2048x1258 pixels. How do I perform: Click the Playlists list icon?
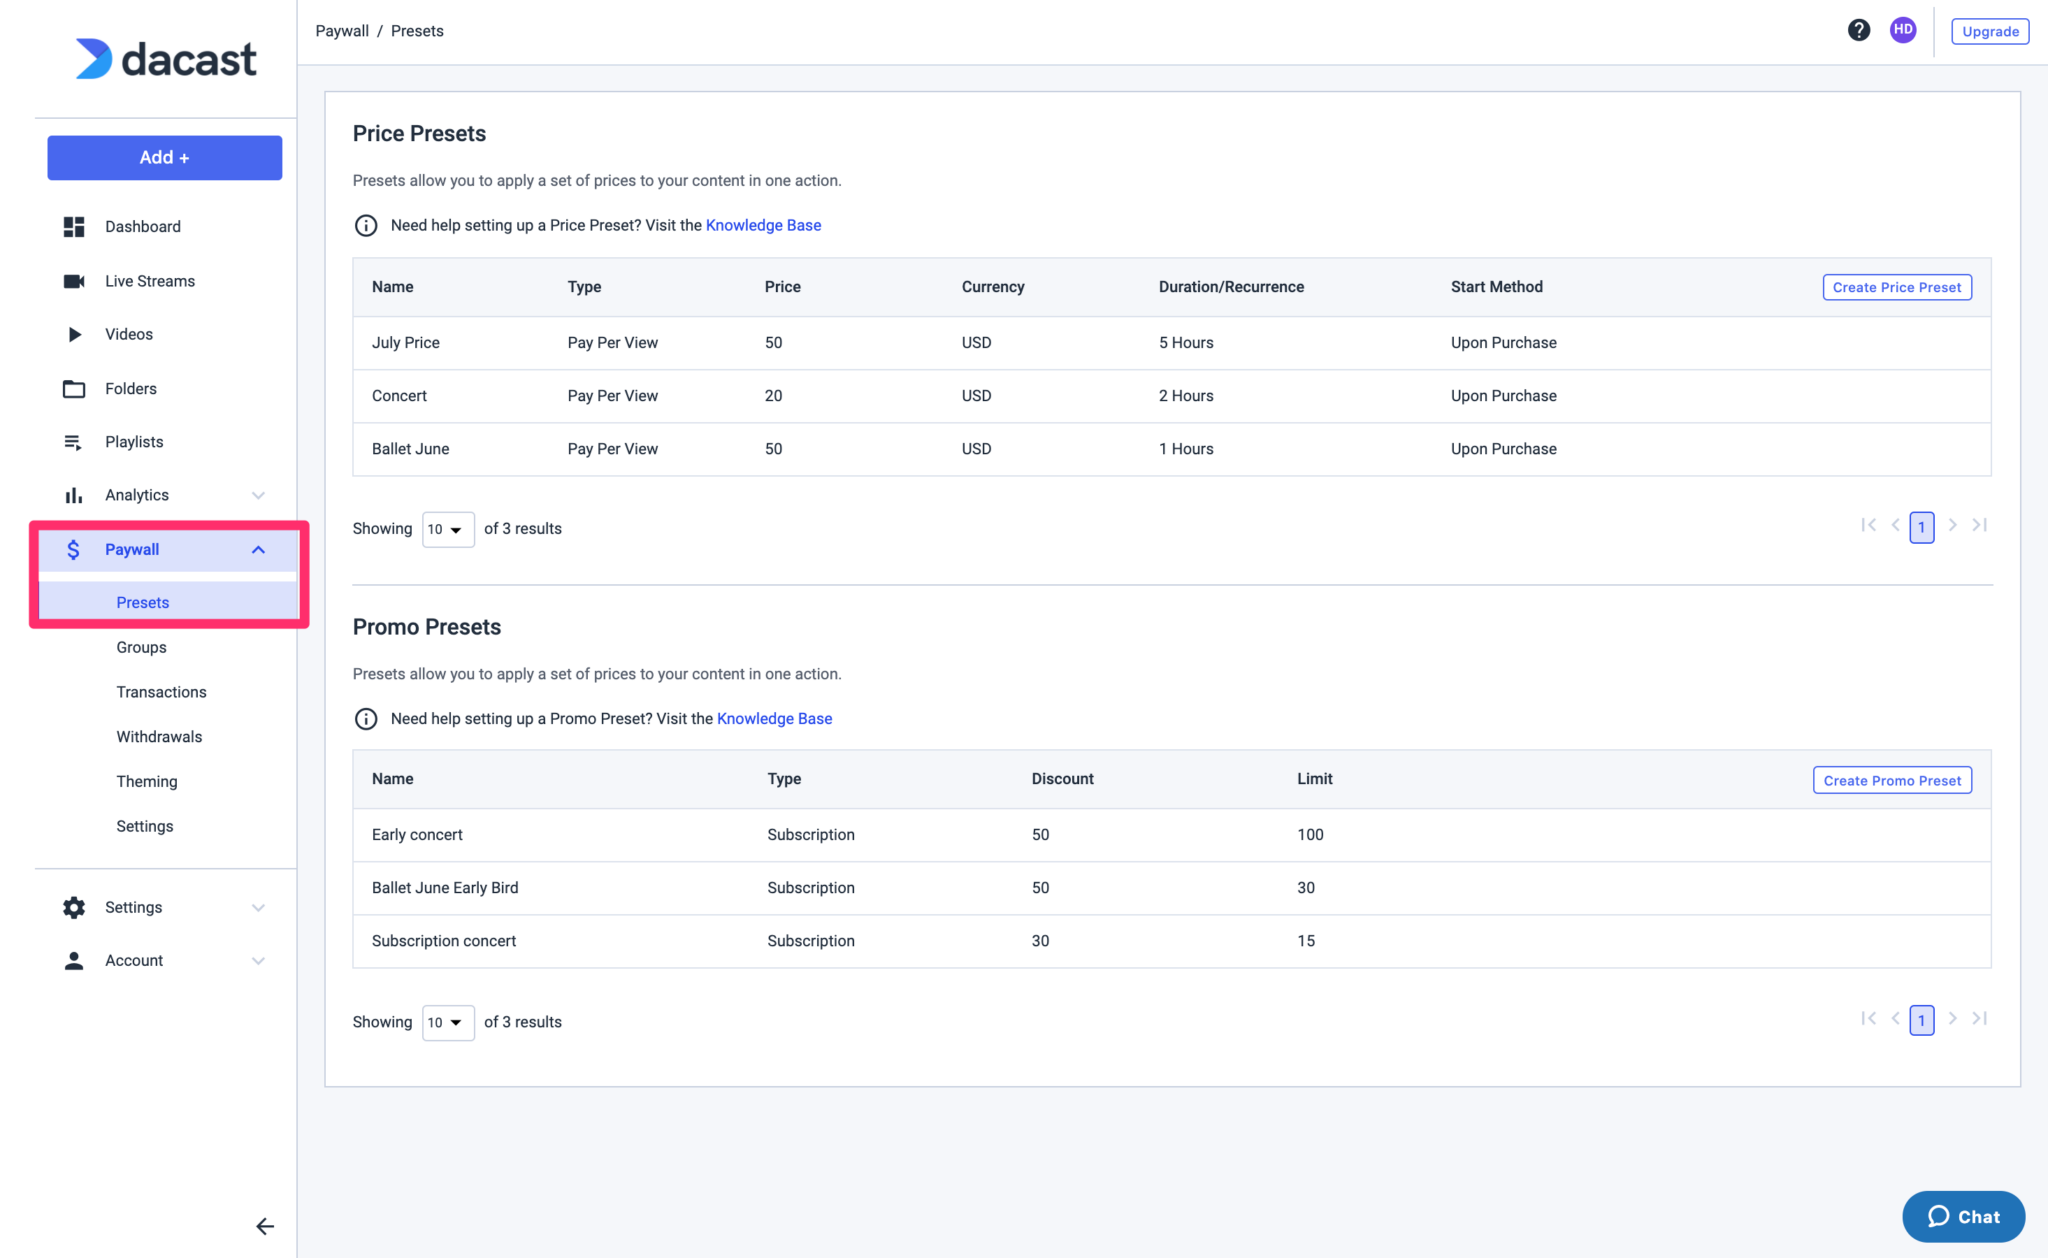pyautogui.click(x=74, y=442)
